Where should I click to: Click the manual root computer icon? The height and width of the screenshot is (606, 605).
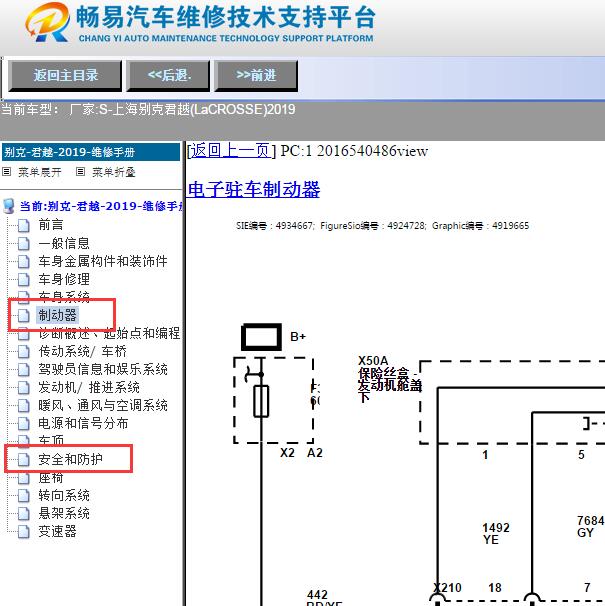pos(9,206)
